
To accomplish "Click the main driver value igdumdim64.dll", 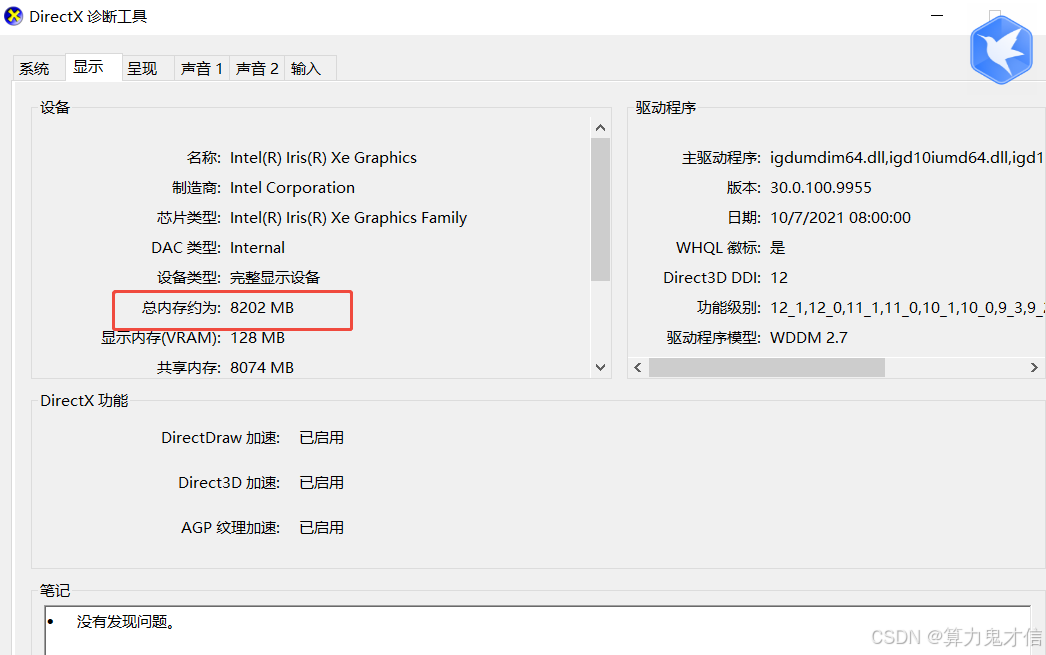I will pyautogui.click(x=907, y=158).
